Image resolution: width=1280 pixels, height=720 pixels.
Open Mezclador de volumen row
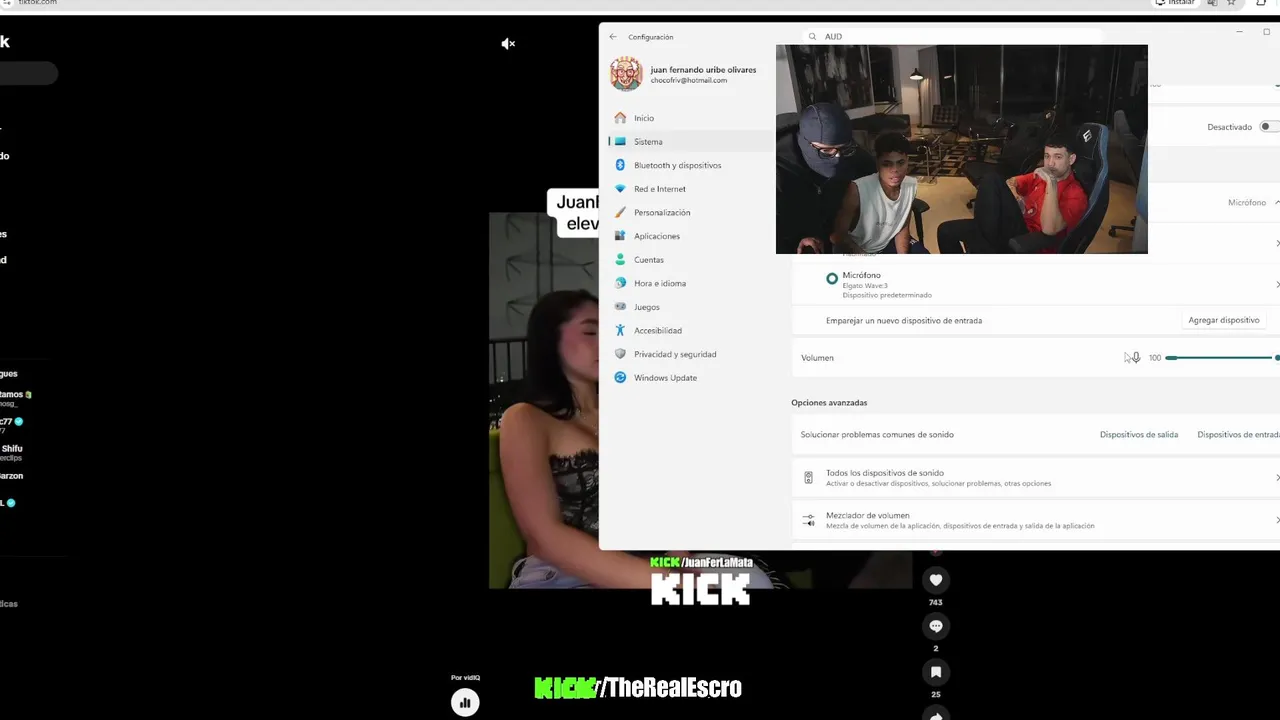1035,520
